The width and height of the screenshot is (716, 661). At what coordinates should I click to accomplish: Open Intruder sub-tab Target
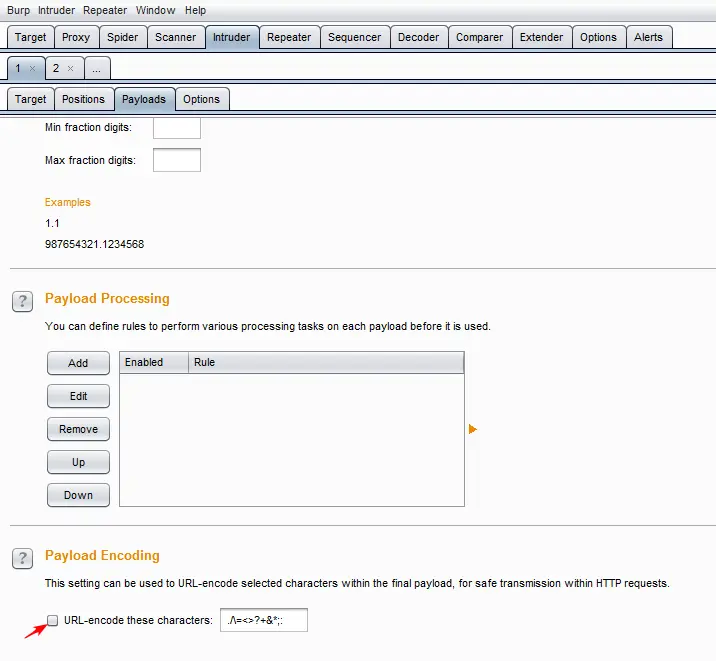coord(31,99)
